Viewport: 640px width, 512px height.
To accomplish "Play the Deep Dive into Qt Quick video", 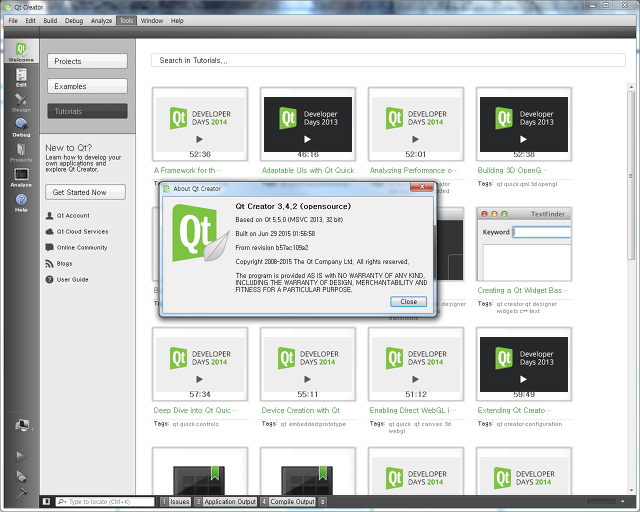I will pos(200,365).
